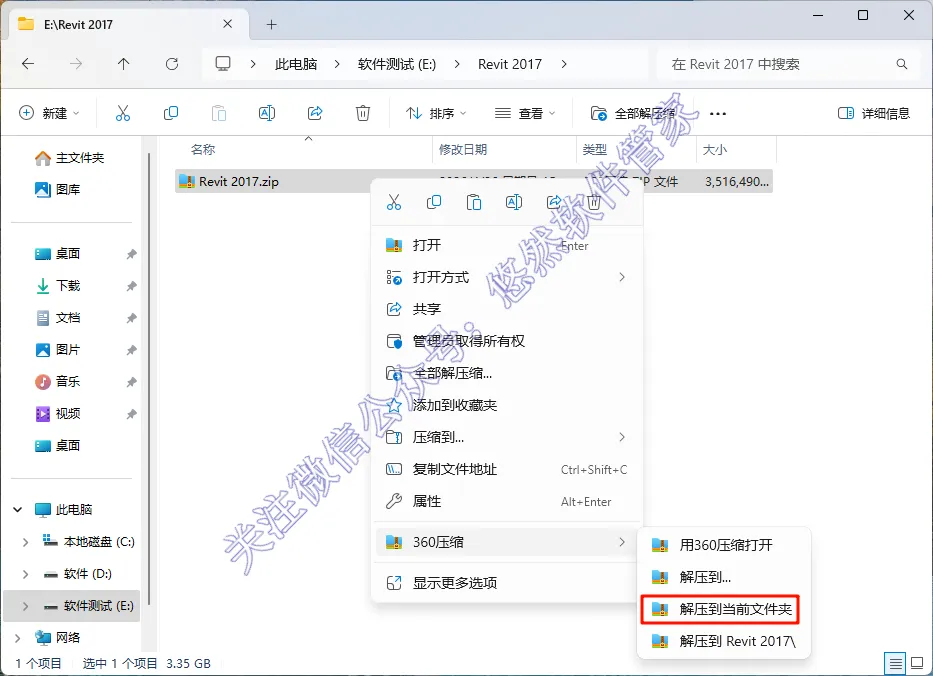This screenshot has height=676, width=933.
Task: Open 图库 in the sidebar
Action: pyautogui.click(x=57, y=189)
